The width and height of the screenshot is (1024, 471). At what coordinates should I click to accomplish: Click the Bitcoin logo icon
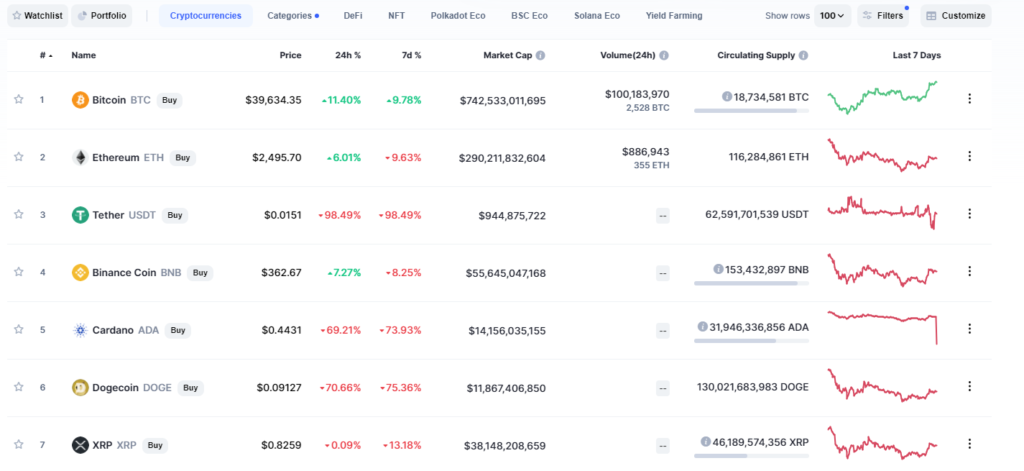(x=80, y=100)
